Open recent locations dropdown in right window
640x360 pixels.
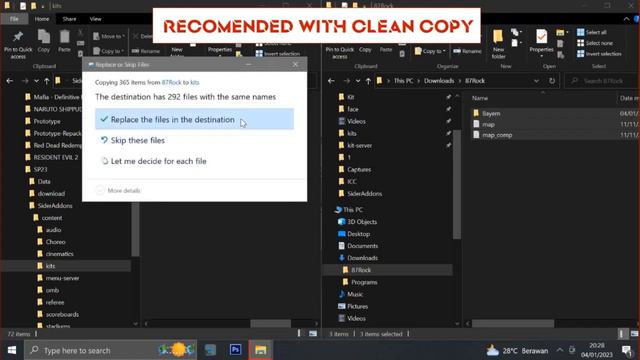358,81
